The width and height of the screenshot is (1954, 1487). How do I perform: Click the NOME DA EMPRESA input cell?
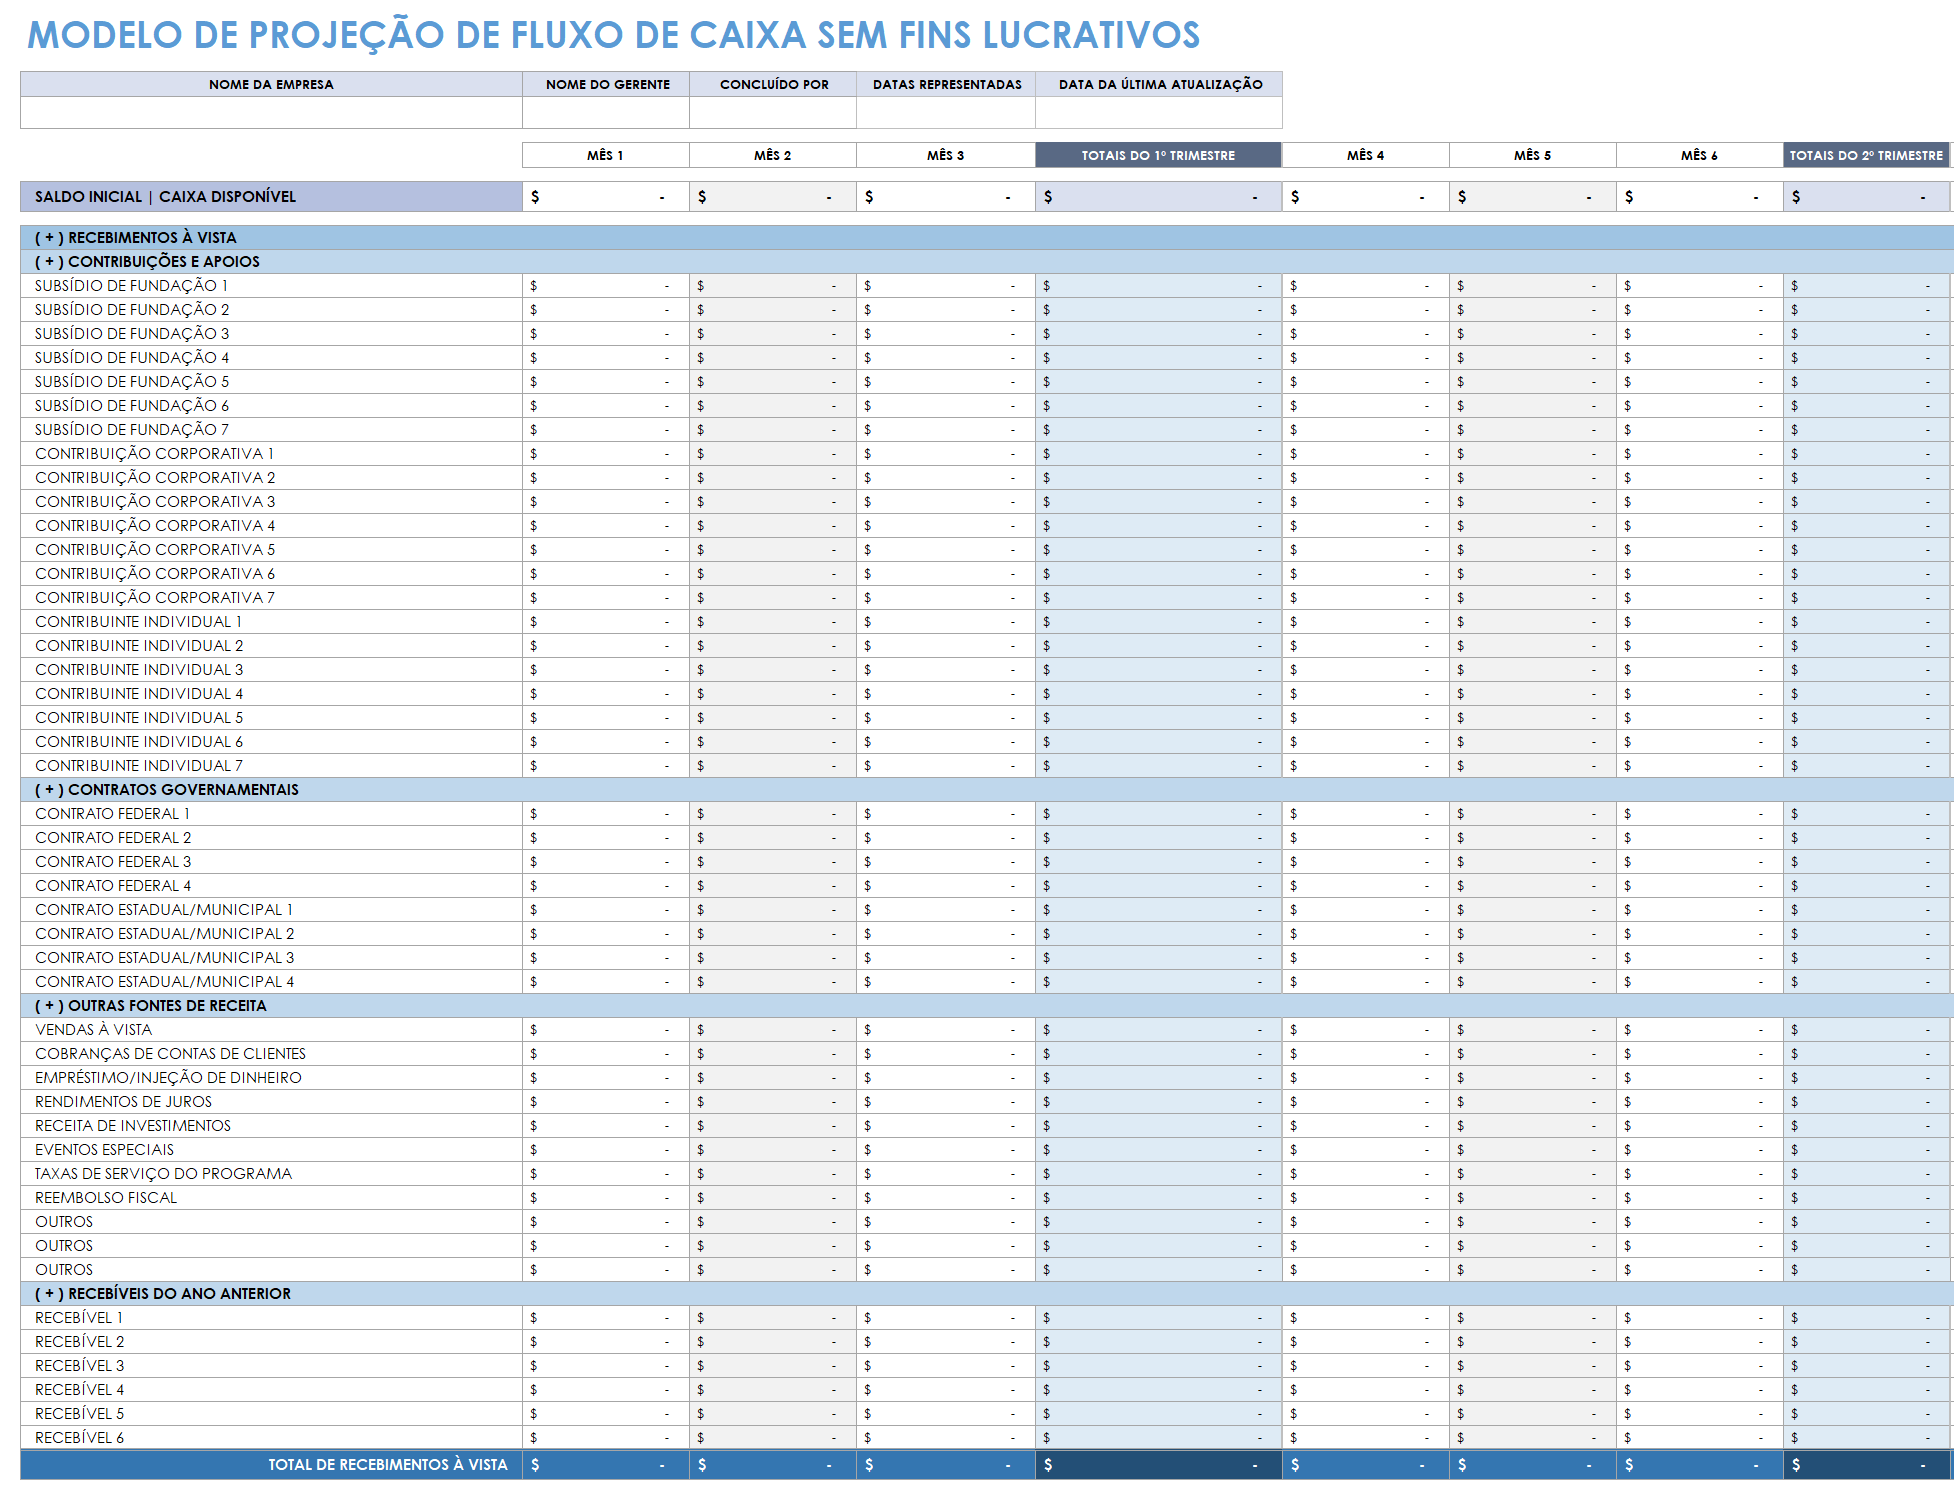[x=271, y=113]
